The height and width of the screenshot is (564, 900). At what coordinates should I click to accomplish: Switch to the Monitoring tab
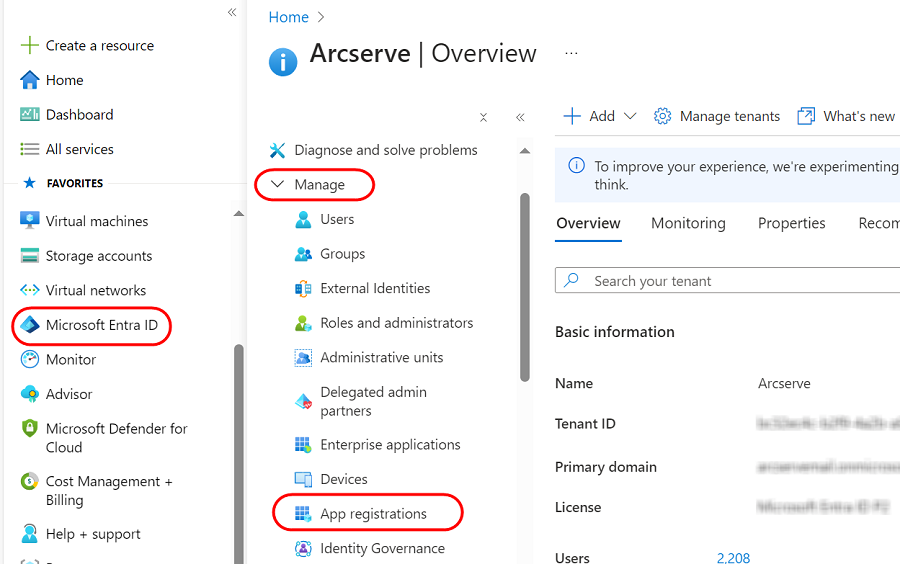[688, 223]
